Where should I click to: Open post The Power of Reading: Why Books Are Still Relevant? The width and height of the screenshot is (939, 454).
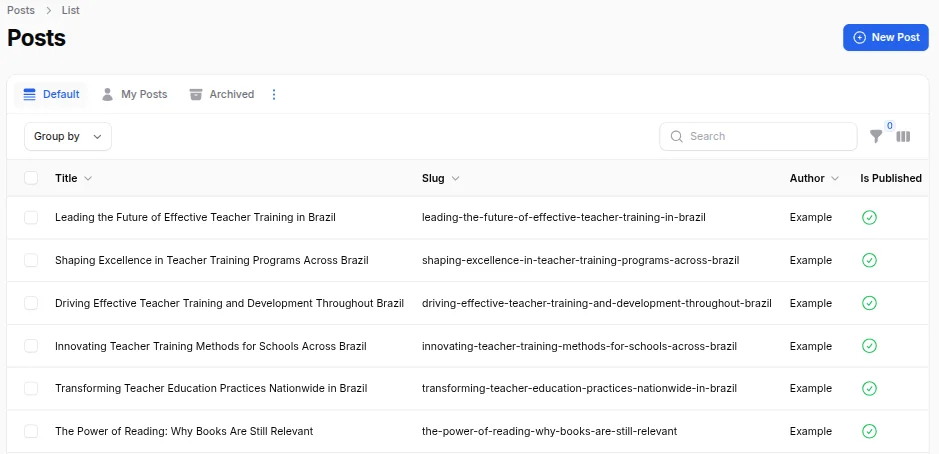184,431
